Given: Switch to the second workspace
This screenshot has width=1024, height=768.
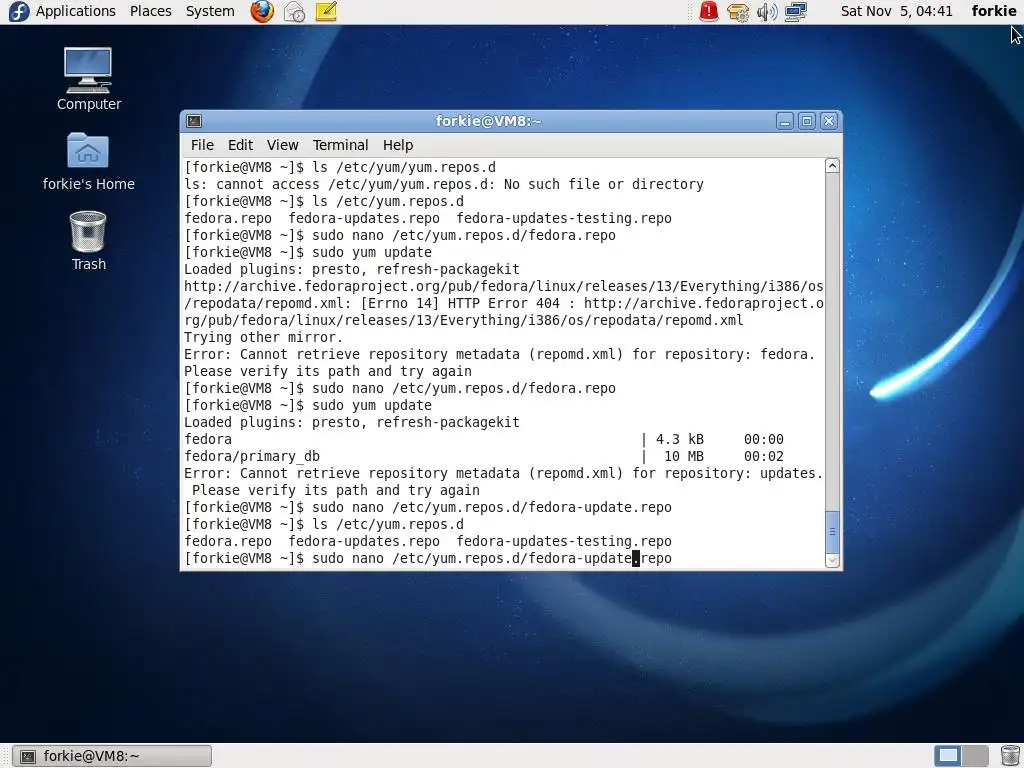Looking at the screenshot, I should coord(974,756).
